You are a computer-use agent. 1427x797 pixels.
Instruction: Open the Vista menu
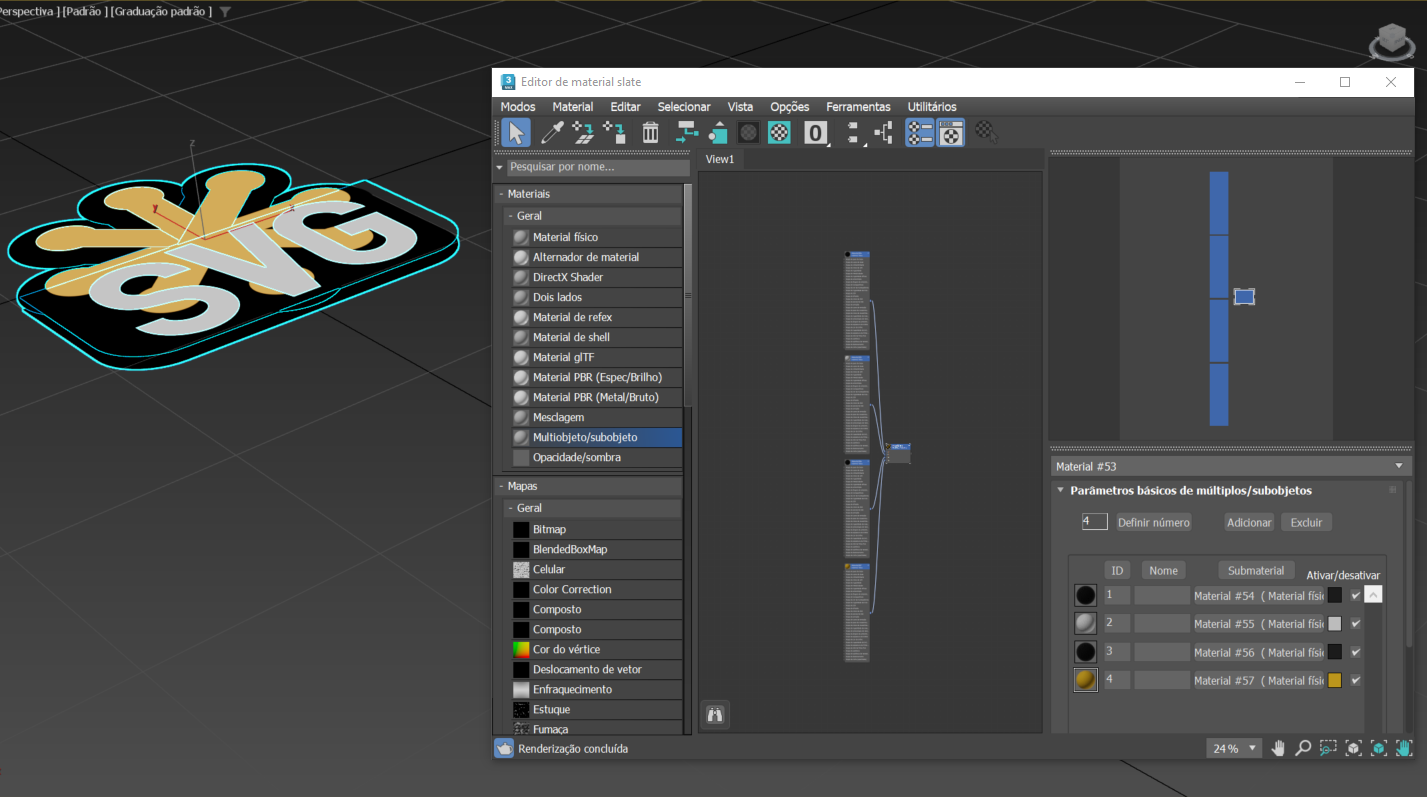click(x=741, y=107)
